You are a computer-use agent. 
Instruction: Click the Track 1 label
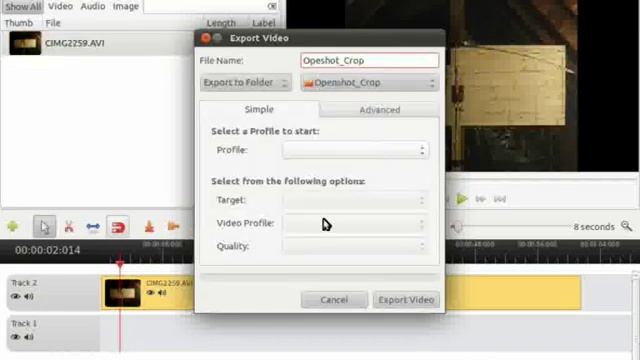(24, 323)
